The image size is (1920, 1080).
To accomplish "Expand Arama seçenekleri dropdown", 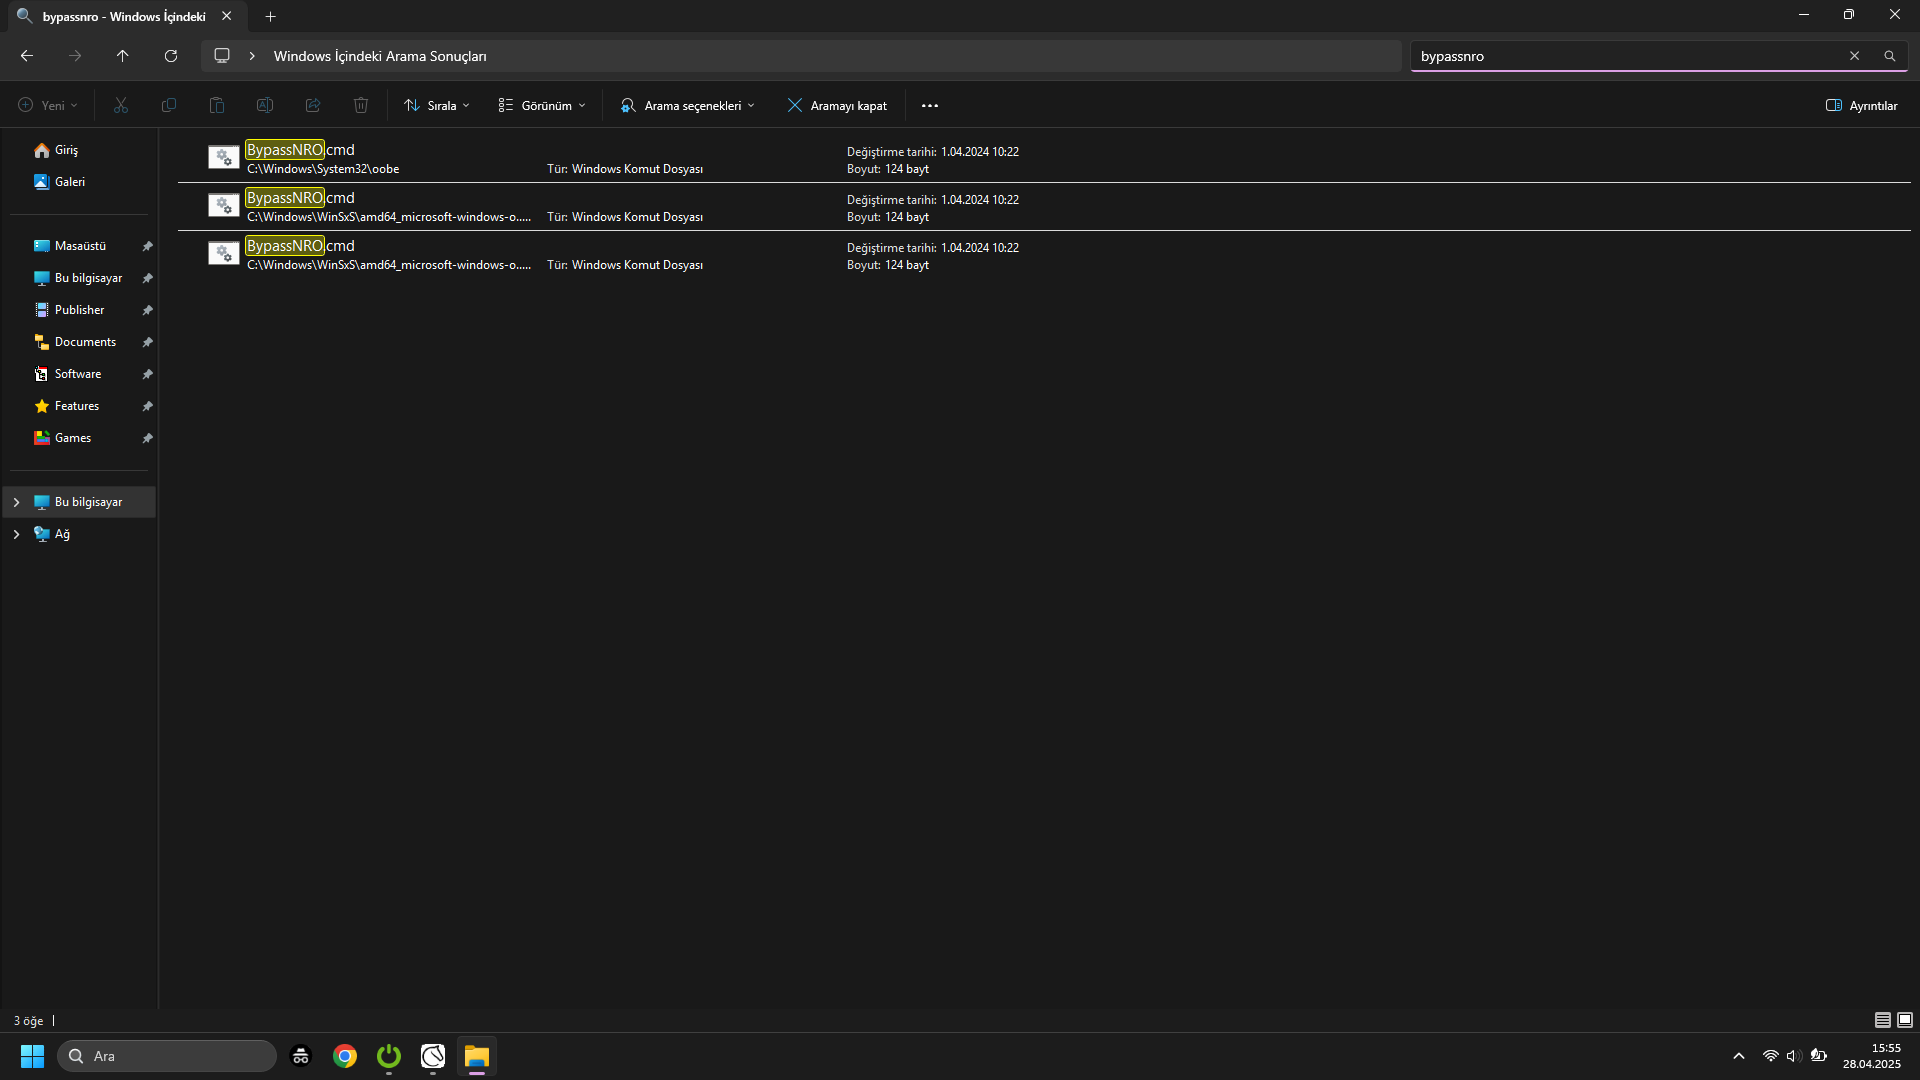I will [x=688, y=106].
